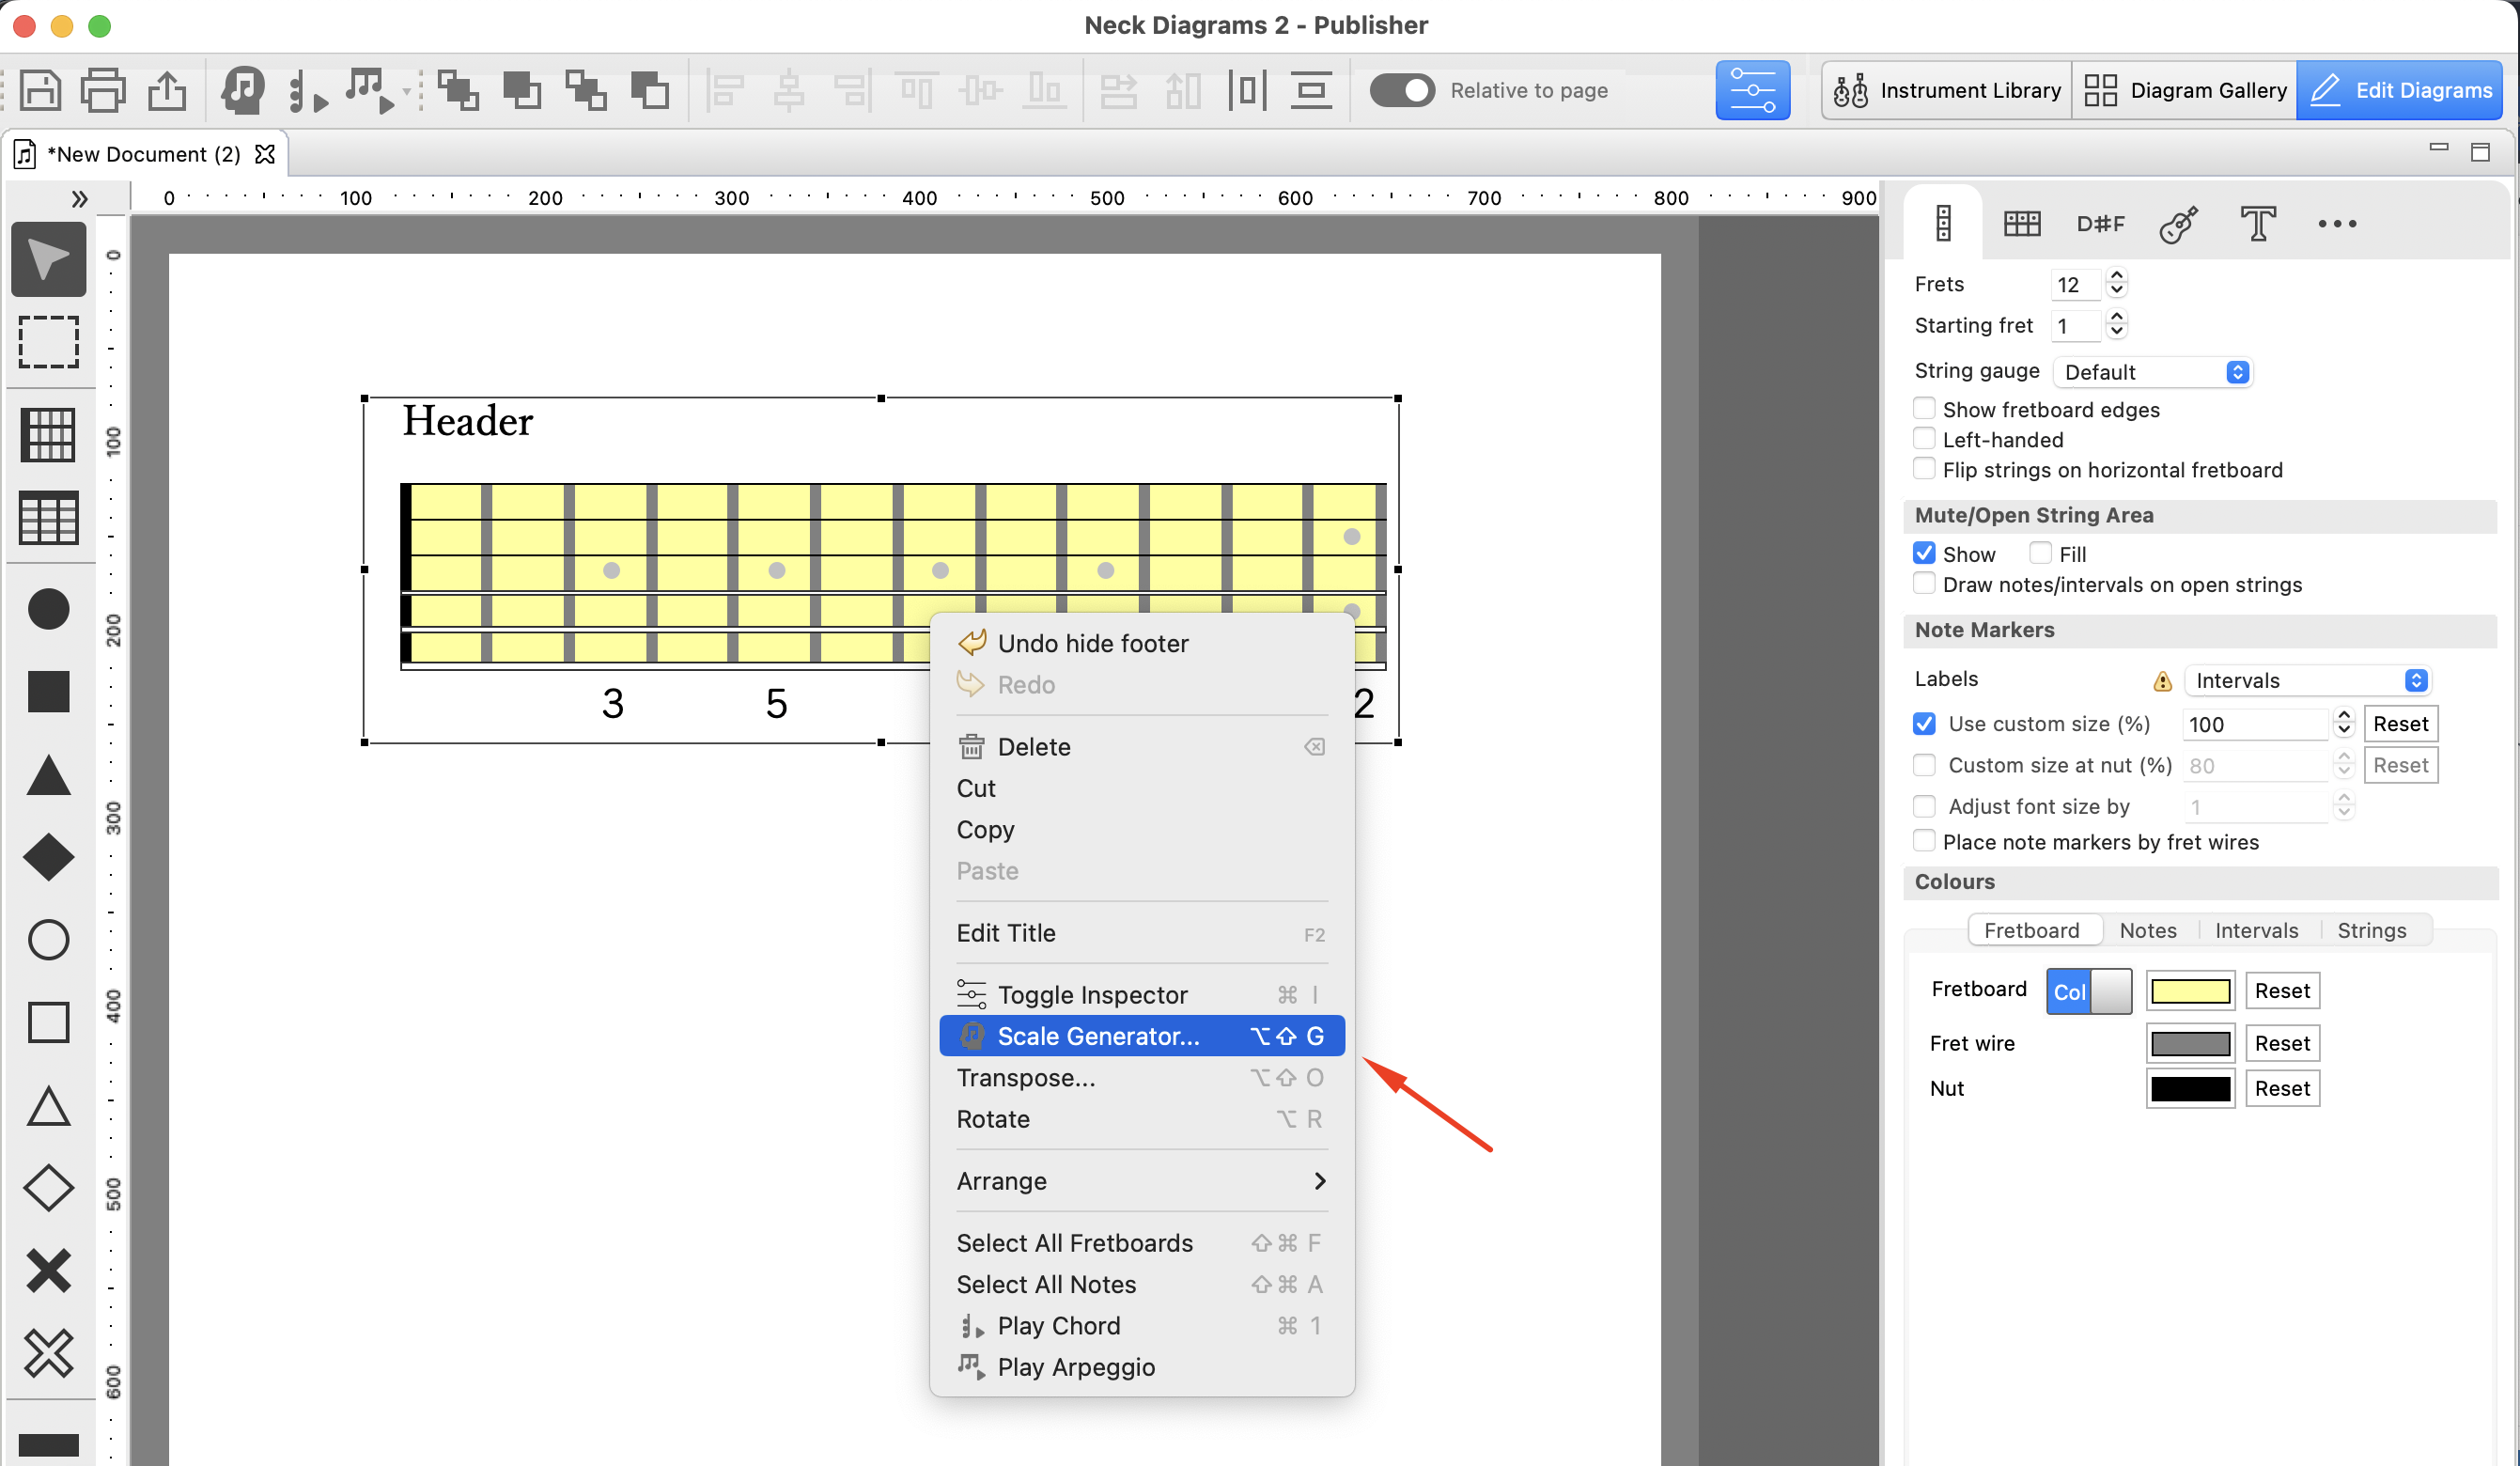Check the Left-handed option
2520x1466 pixels.
click(1924, 439)
